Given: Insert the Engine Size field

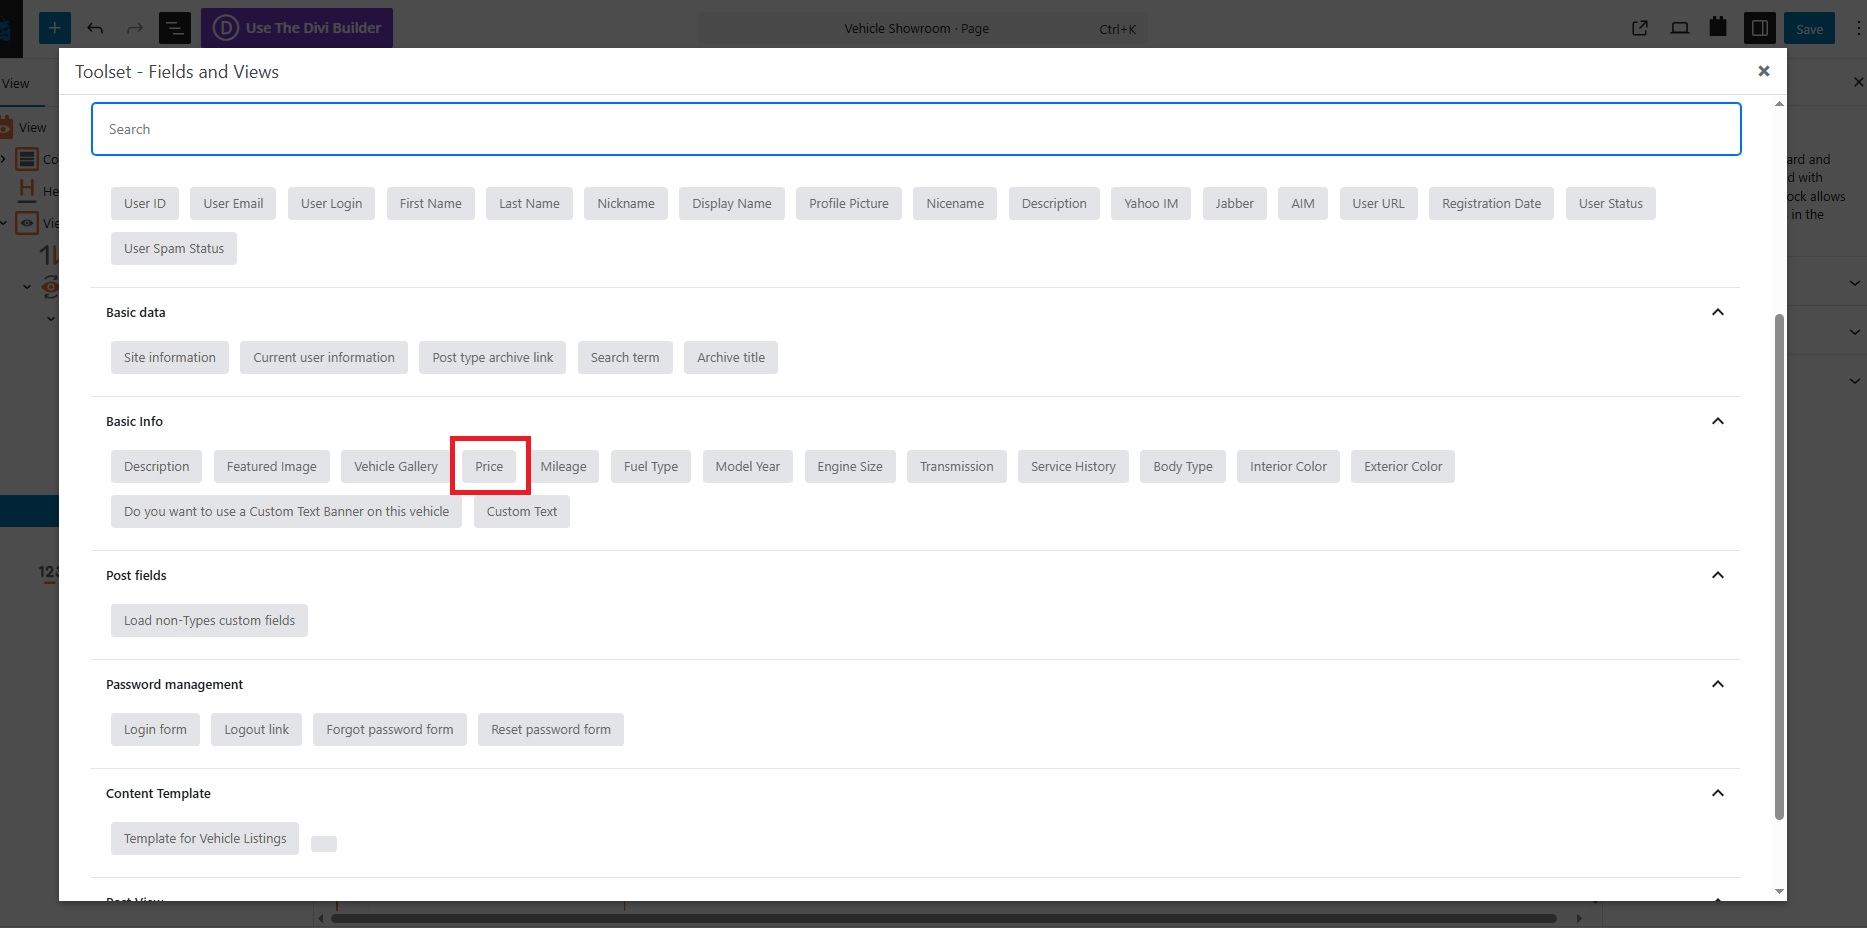Looking at the screenshot, I should tap(850, 466).
